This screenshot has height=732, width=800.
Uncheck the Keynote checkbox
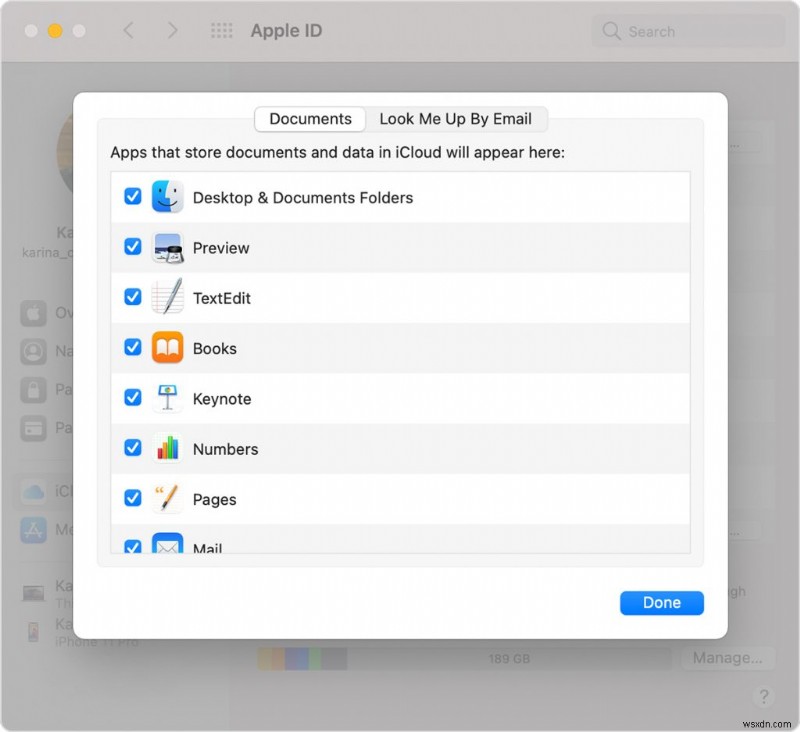click(x=132, y=398)
